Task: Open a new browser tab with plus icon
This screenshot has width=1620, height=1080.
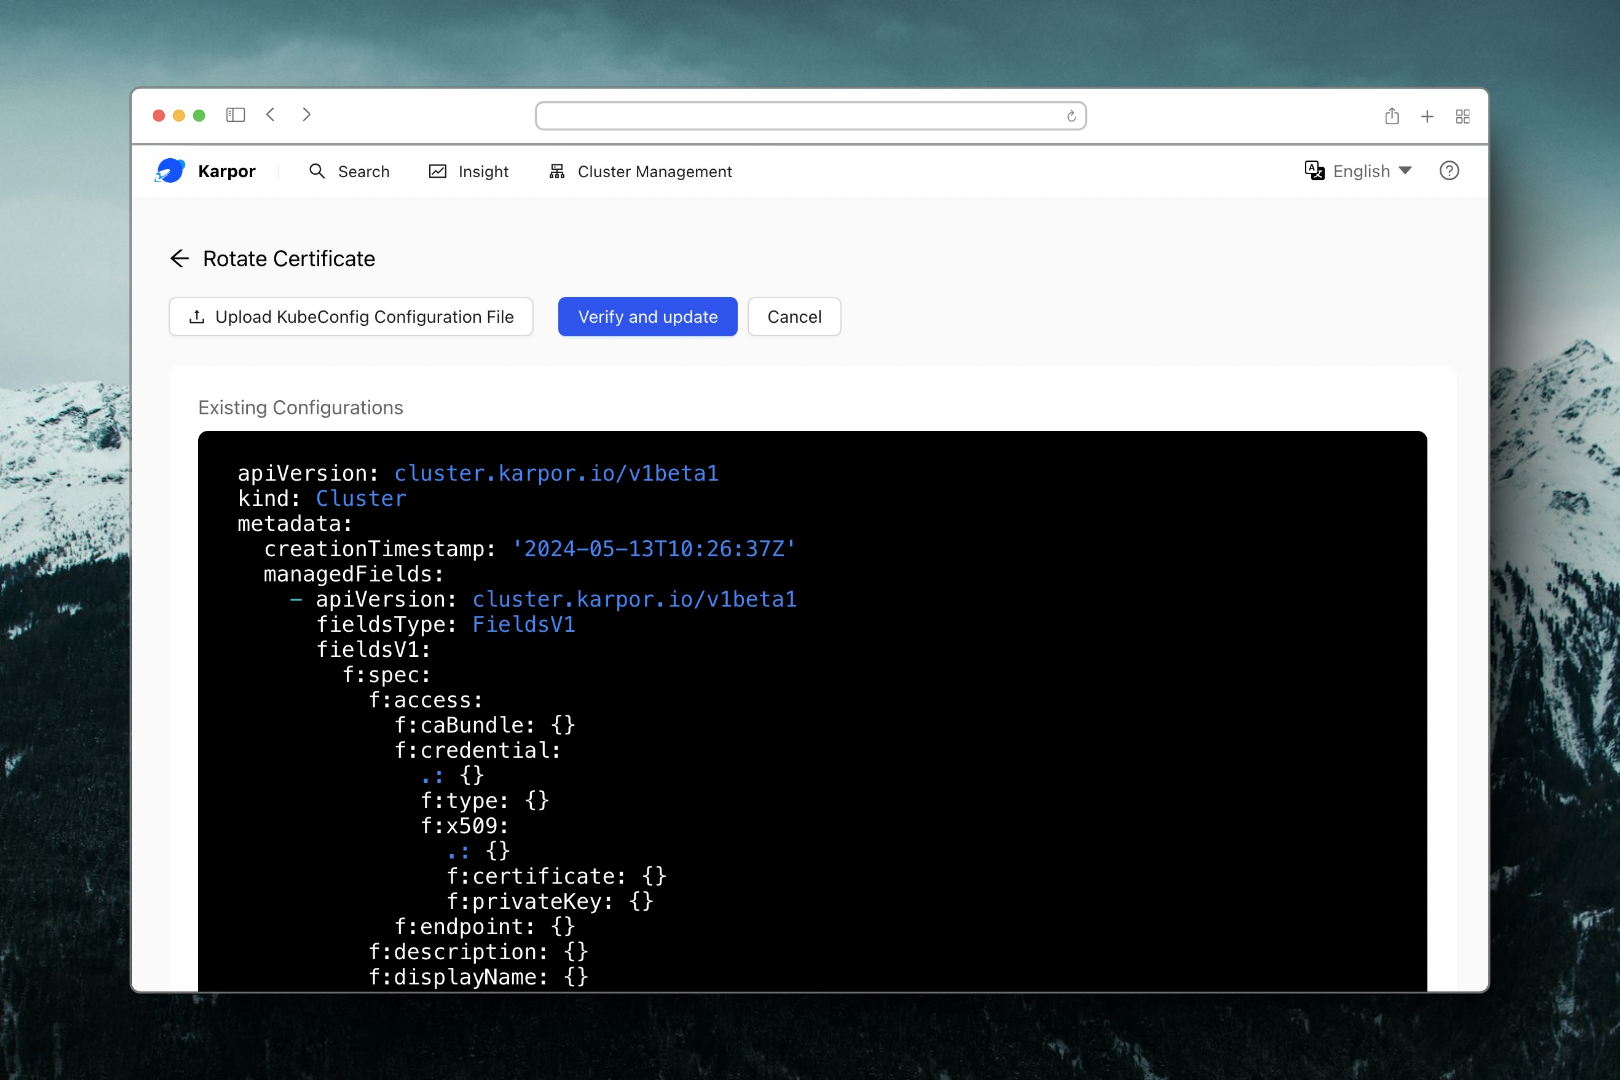Action: coord(1427,116)
